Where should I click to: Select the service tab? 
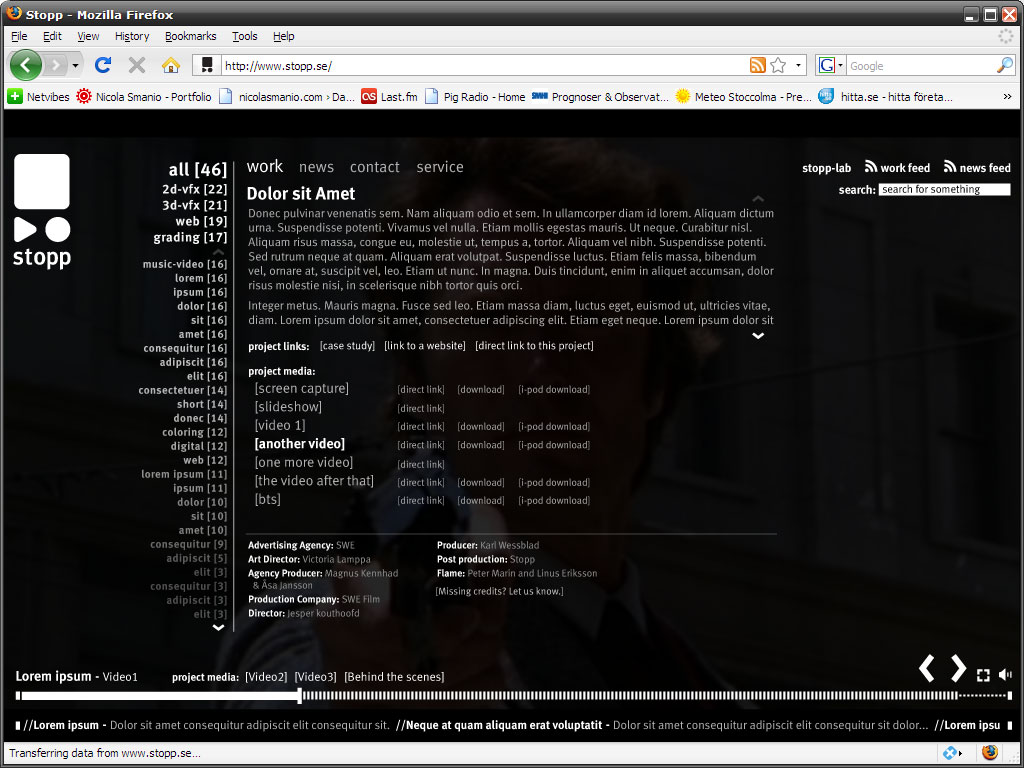click(x=440, y=167)
